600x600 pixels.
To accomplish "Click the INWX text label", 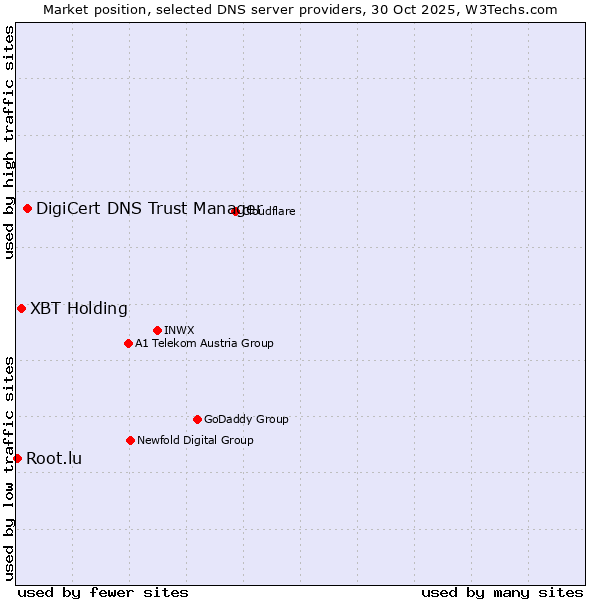I will (180, 330).
